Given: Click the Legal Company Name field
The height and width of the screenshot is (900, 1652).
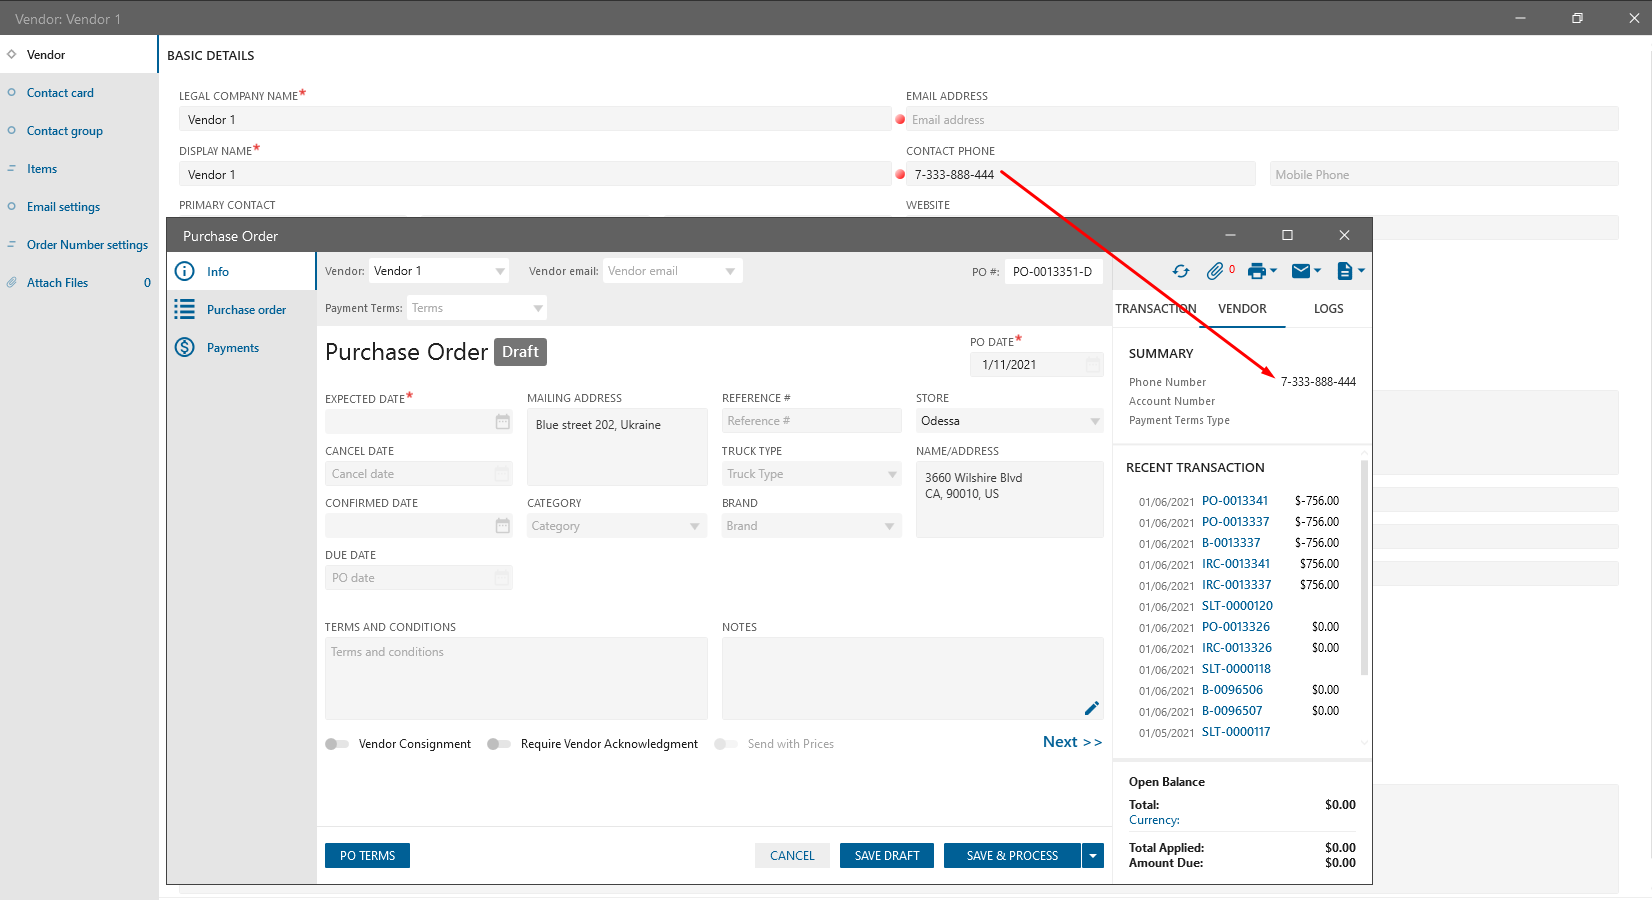Looking at the screenshot, I should 535,120.
